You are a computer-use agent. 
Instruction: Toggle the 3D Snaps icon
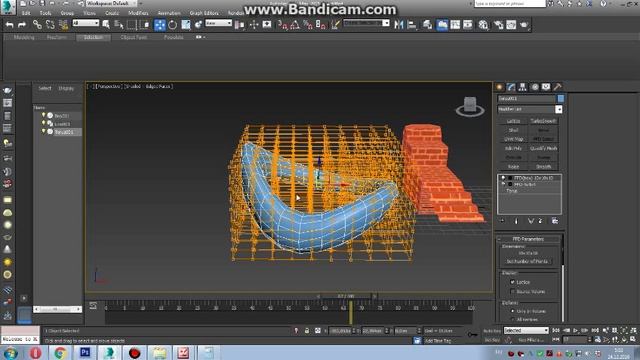pyautogui.click(x=282, y=25)
